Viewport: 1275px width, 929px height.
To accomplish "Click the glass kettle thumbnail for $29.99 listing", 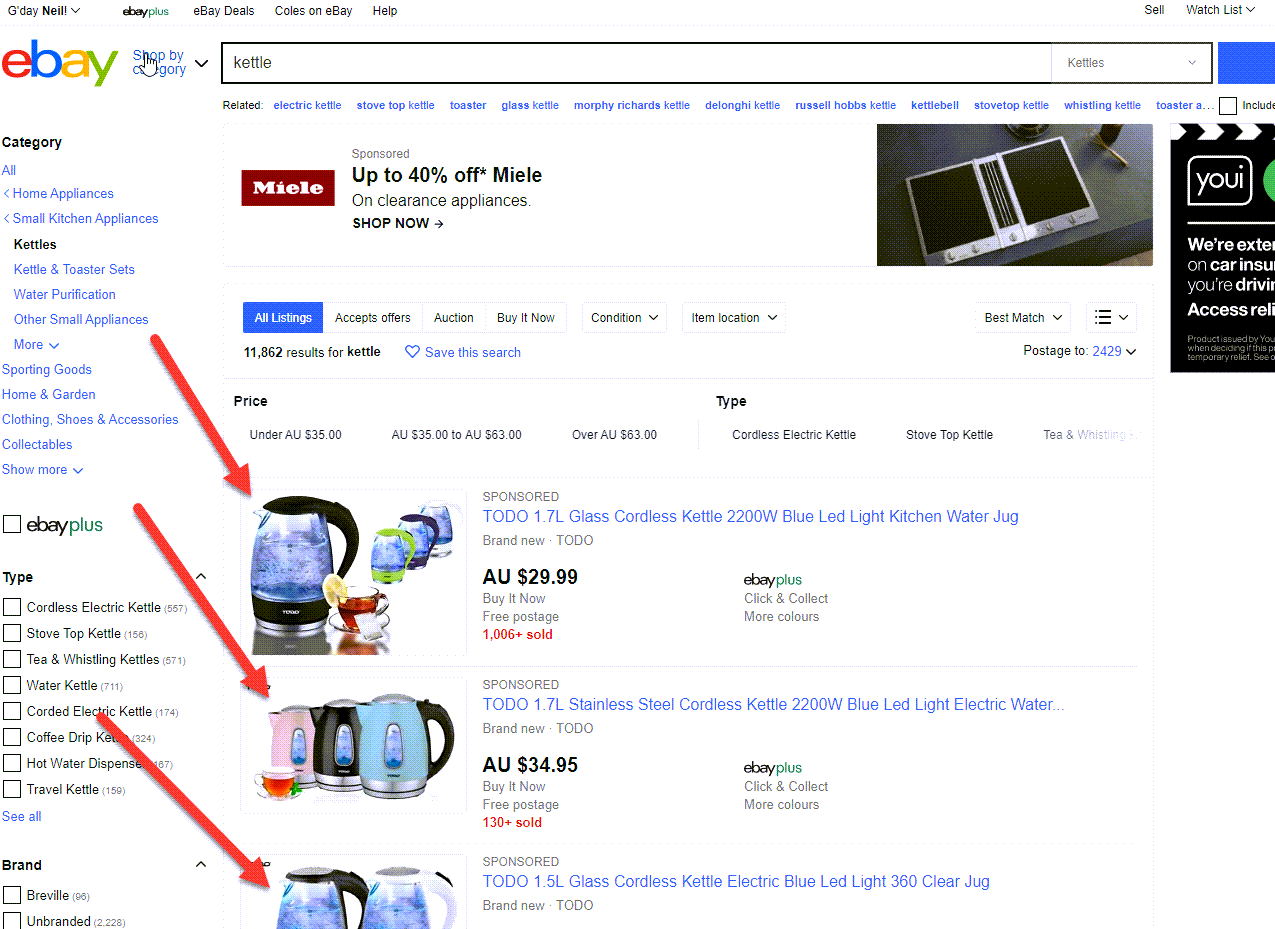I will coord(353,572).
